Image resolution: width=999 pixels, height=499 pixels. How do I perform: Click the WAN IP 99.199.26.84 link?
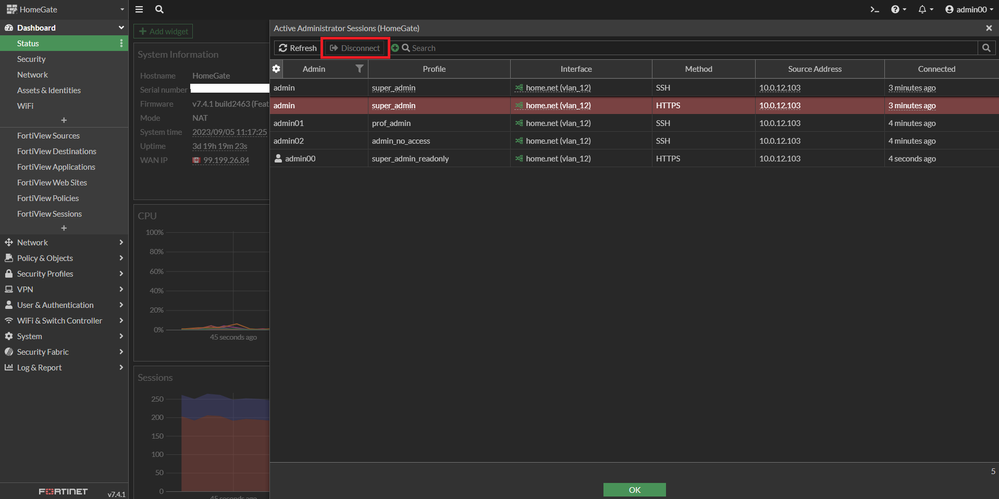[226, 159]
